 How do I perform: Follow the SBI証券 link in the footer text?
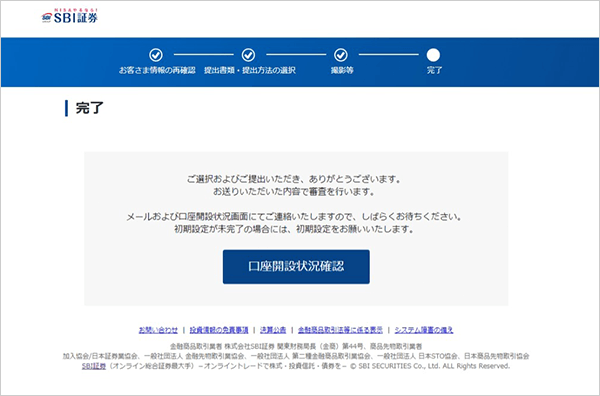(x=94, y=366)
